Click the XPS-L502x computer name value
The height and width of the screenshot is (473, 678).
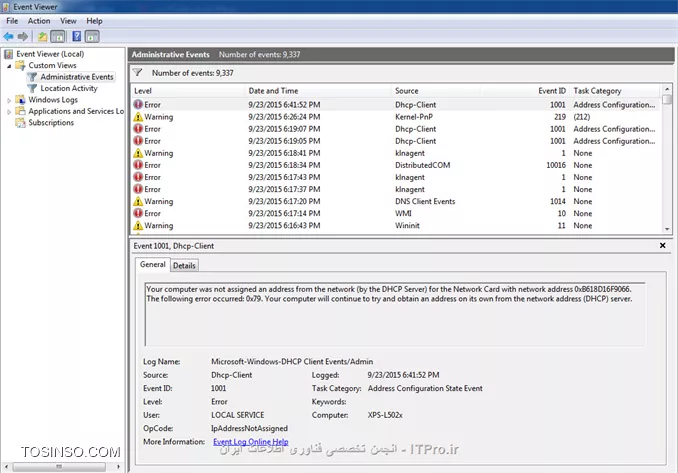click(385, 415)
